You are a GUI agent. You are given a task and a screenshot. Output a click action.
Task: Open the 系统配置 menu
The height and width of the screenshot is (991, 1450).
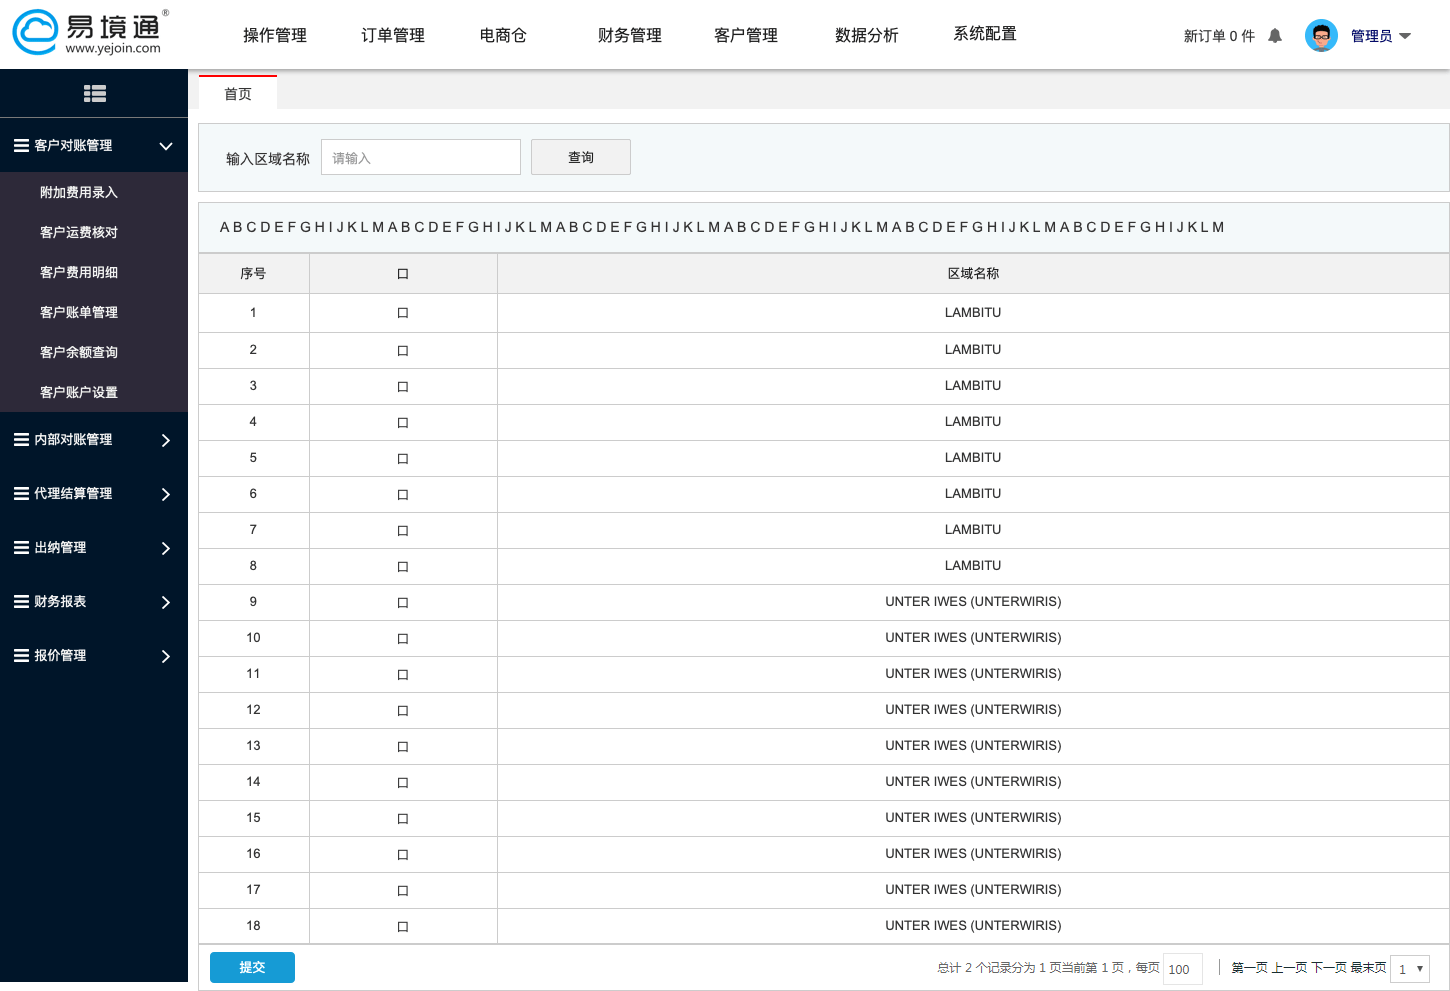point(985,34)
